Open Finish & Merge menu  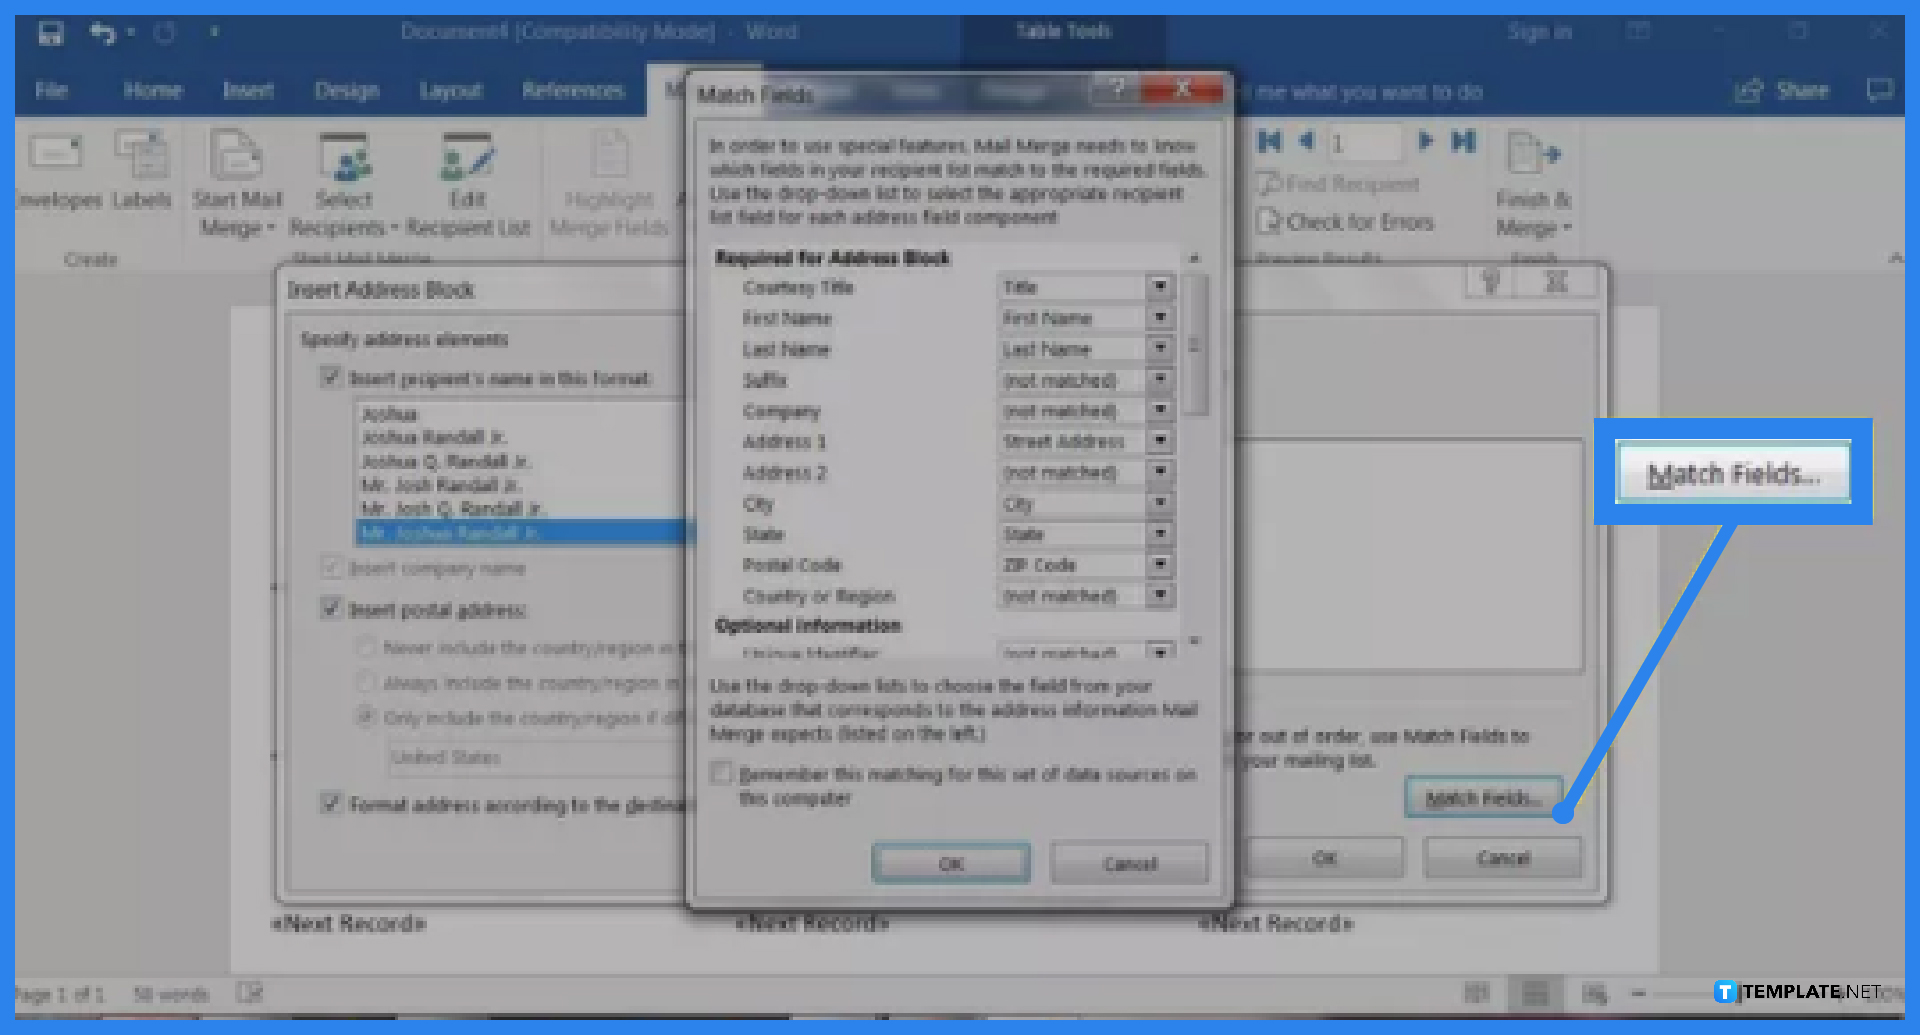click(x=1534, y=185)
